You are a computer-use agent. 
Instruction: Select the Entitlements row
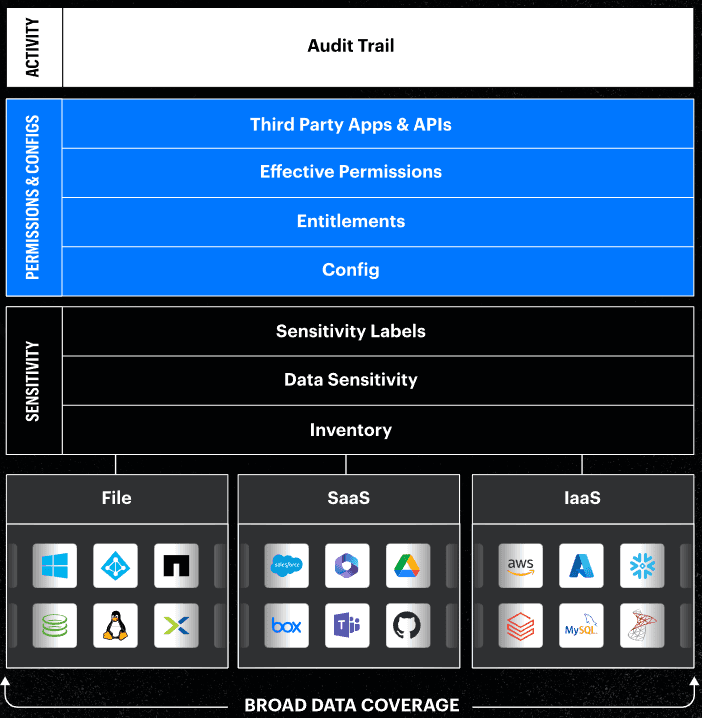tap(378, 222)
